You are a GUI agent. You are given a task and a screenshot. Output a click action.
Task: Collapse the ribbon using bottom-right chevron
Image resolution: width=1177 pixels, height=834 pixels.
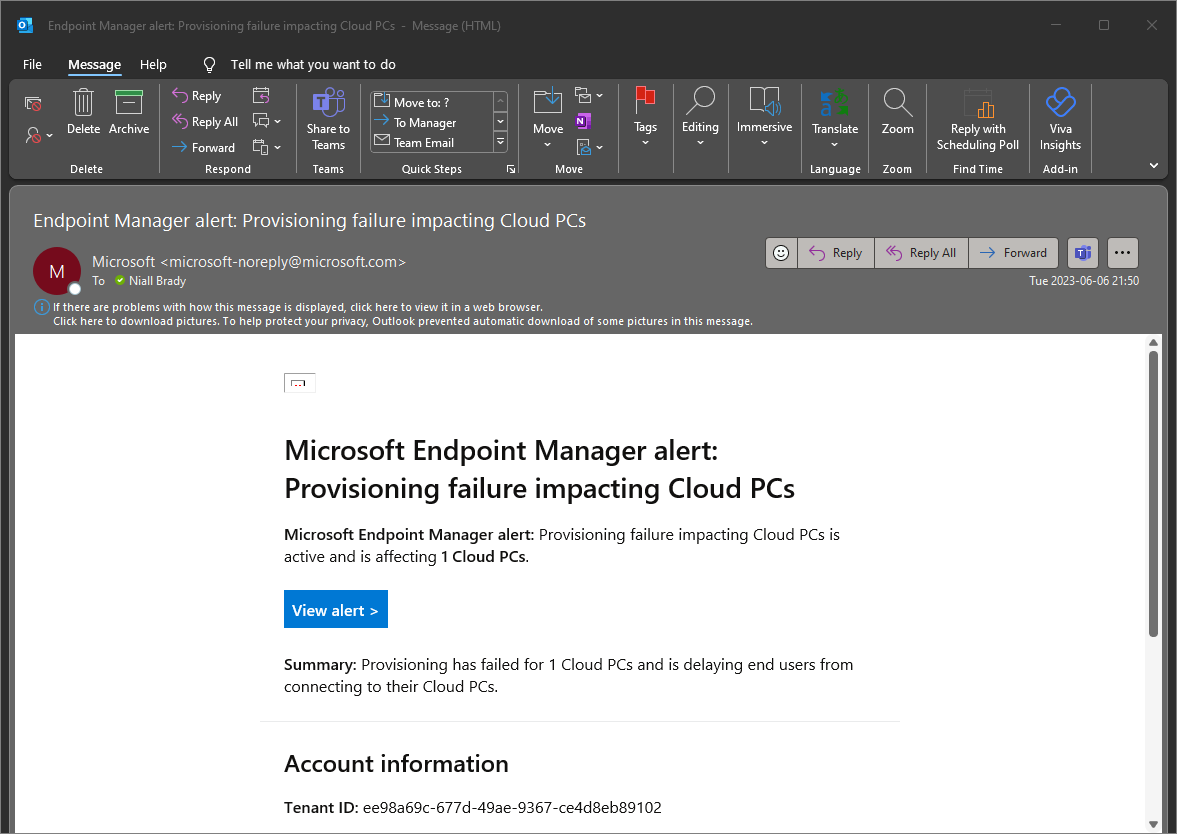(1154, 165)
